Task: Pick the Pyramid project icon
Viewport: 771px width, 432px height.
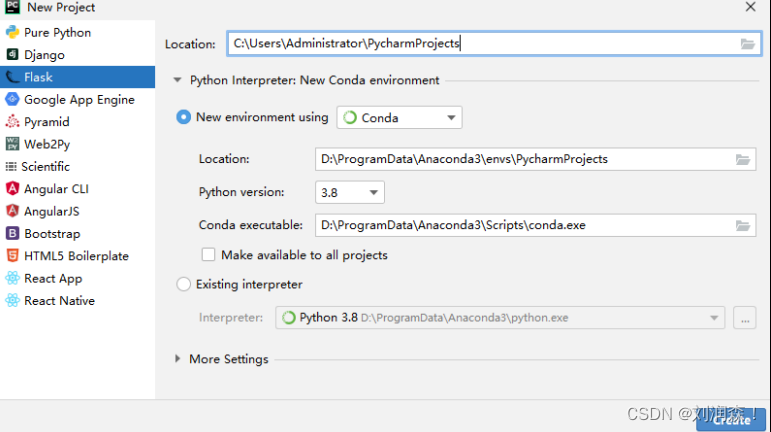Action: point(12,121)
